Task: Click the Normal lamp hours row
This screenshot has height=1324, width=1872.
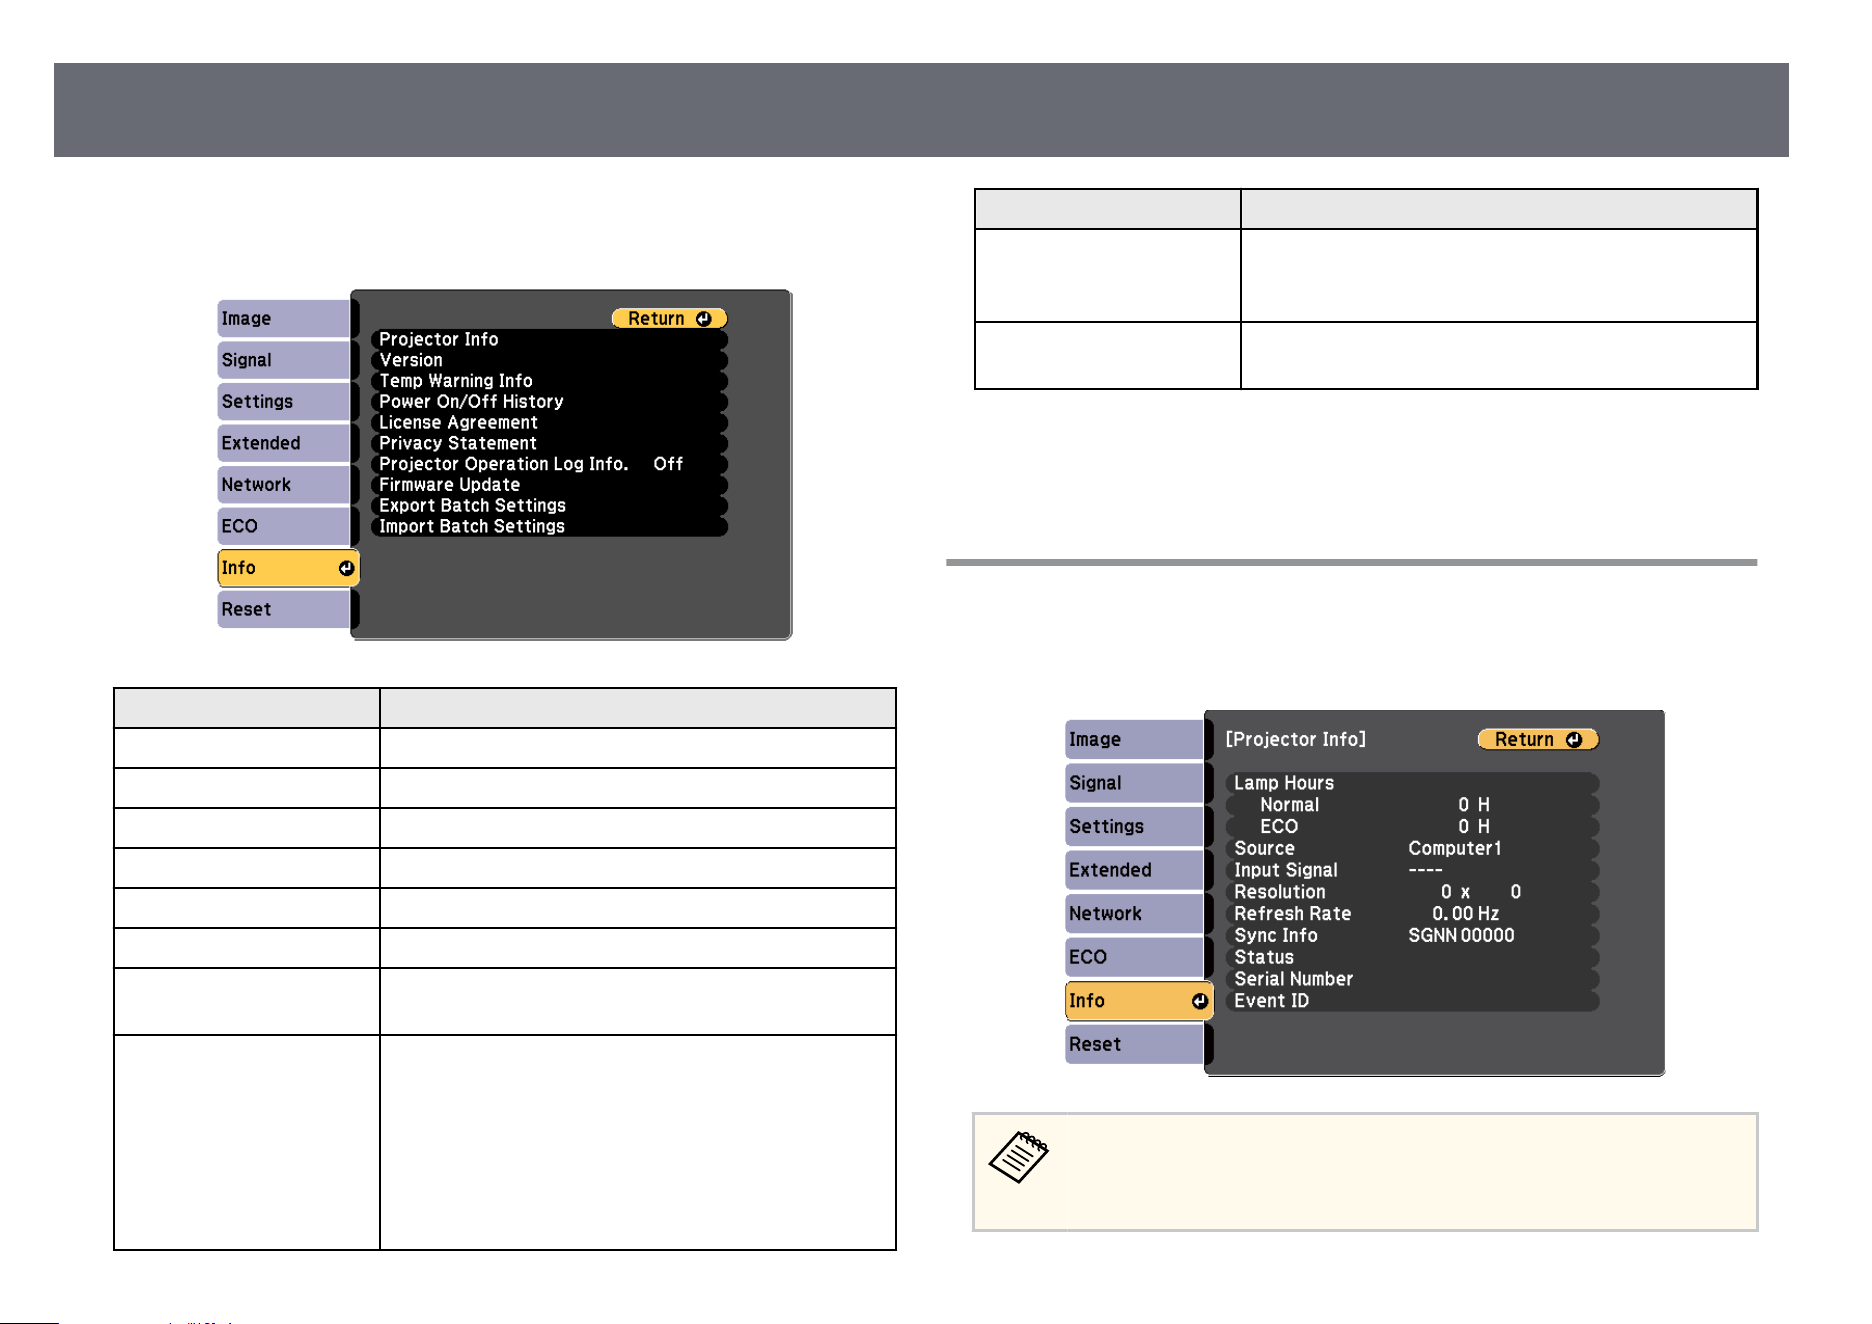Action: click(1412, 805)
